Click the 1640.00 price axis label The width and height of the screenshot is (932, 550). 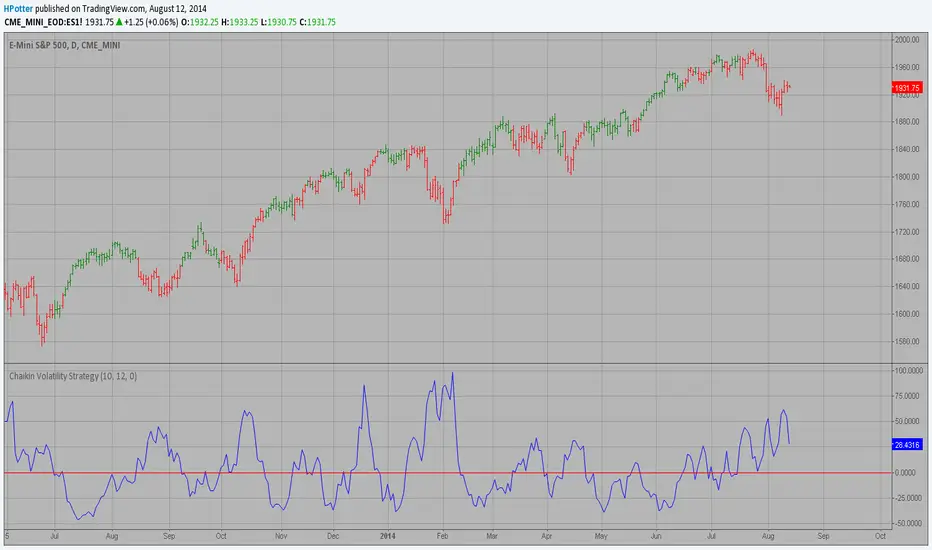908,287
